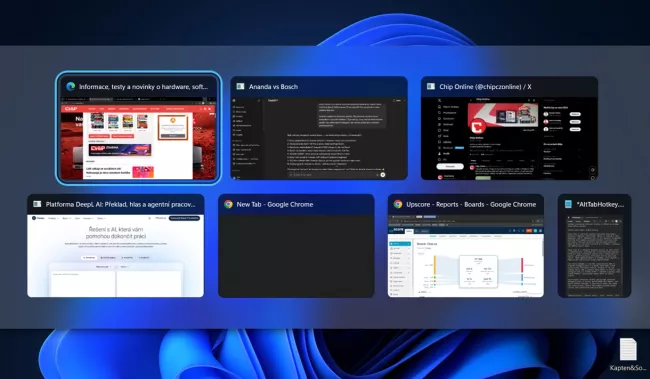Click the Chrome icon of the Upscore window
The image size is (650, 379).
coord(398,204)
